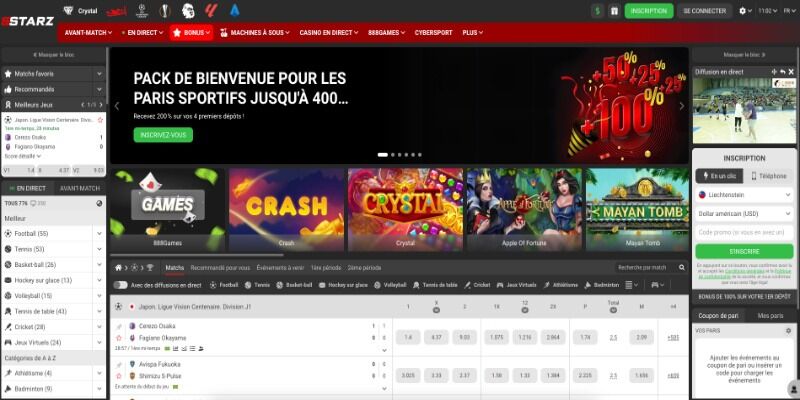Filter matches by Jeux Virtuels

(516, 285)
